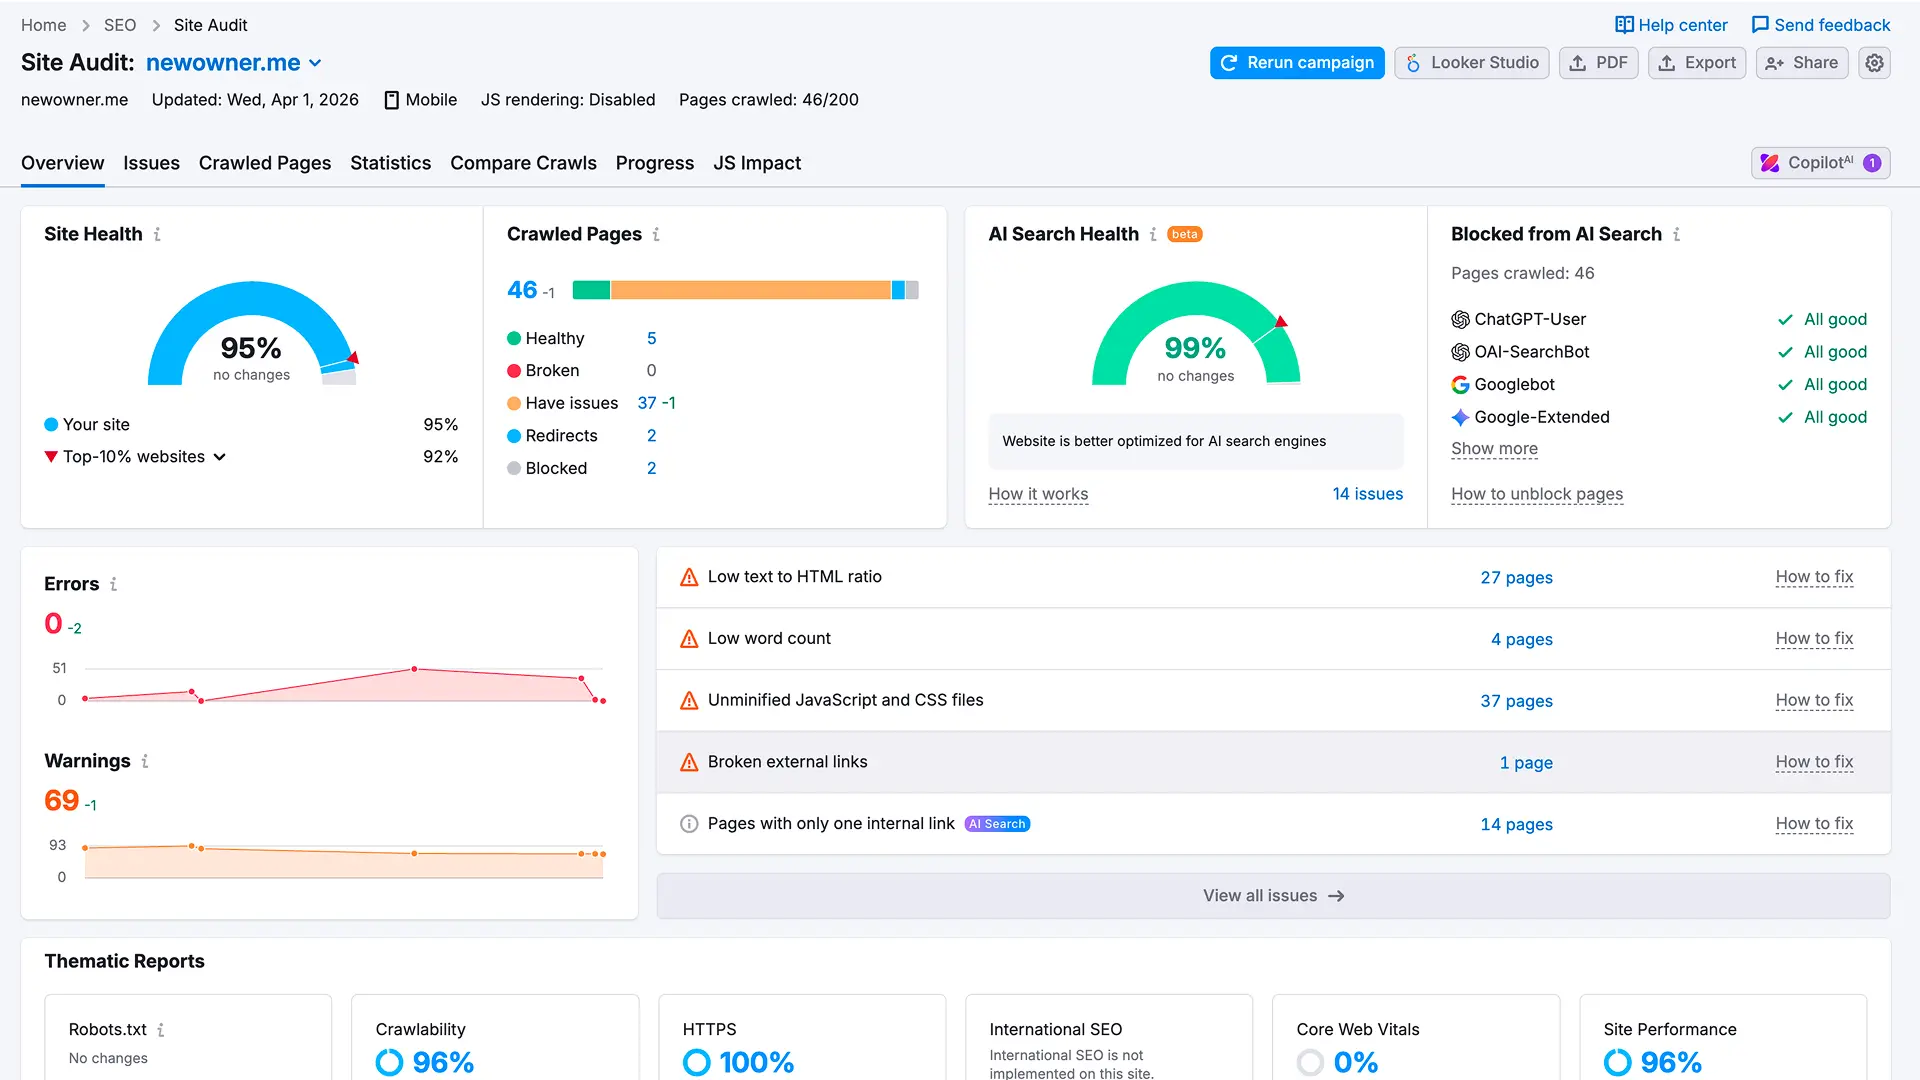
Task: Open Site Audit settings gear
Action: 1874,62
